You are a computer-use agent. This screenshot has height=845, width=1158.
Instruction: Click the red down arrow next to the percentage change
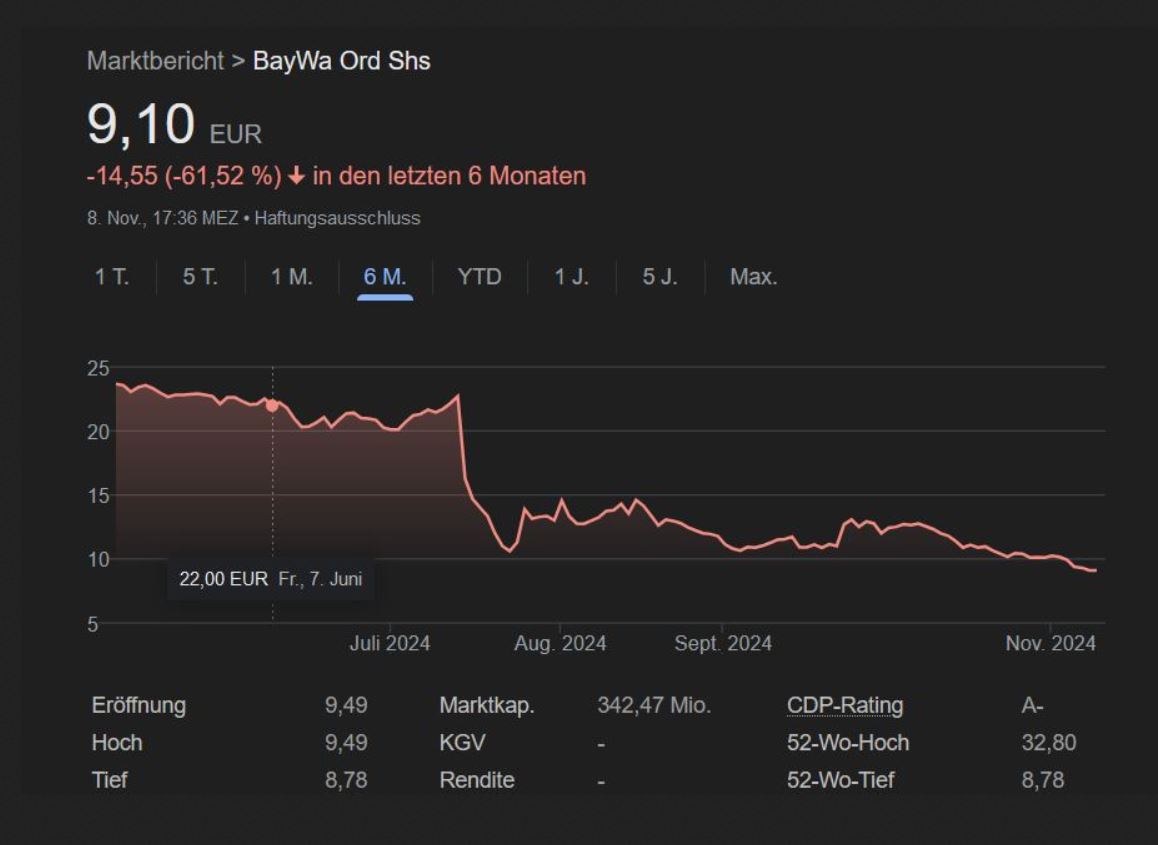click(x=296, y=177)
